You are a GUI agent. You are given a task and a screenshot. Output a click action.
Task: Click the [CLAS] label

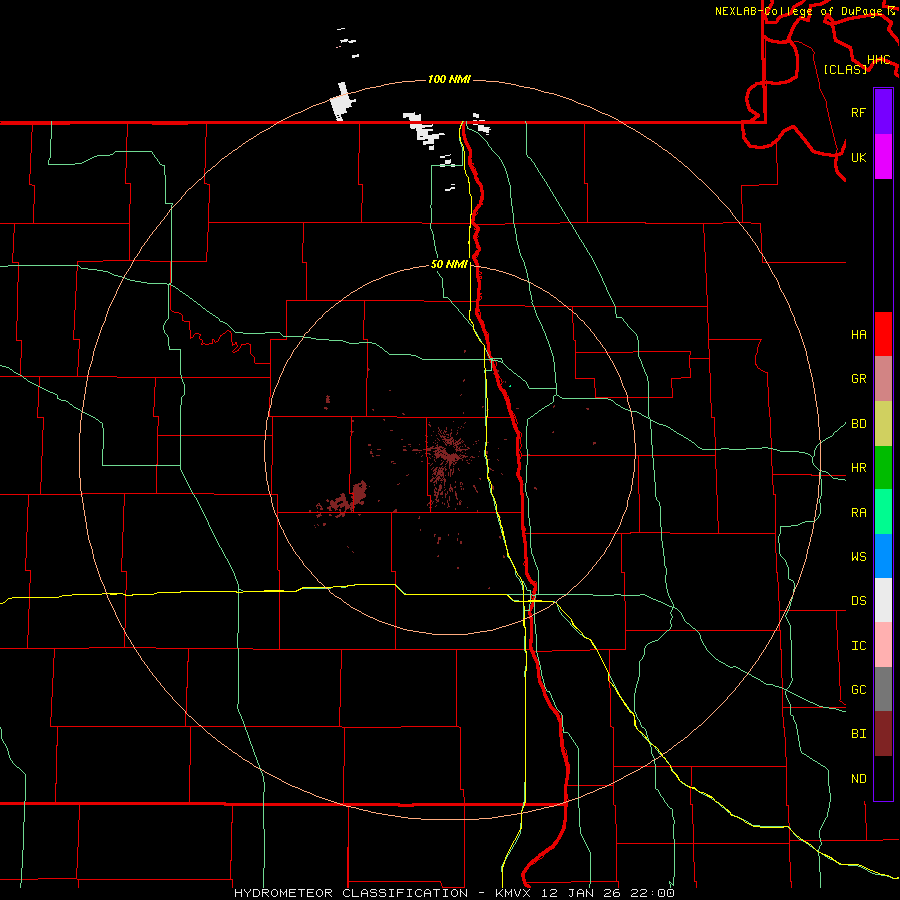845,69
